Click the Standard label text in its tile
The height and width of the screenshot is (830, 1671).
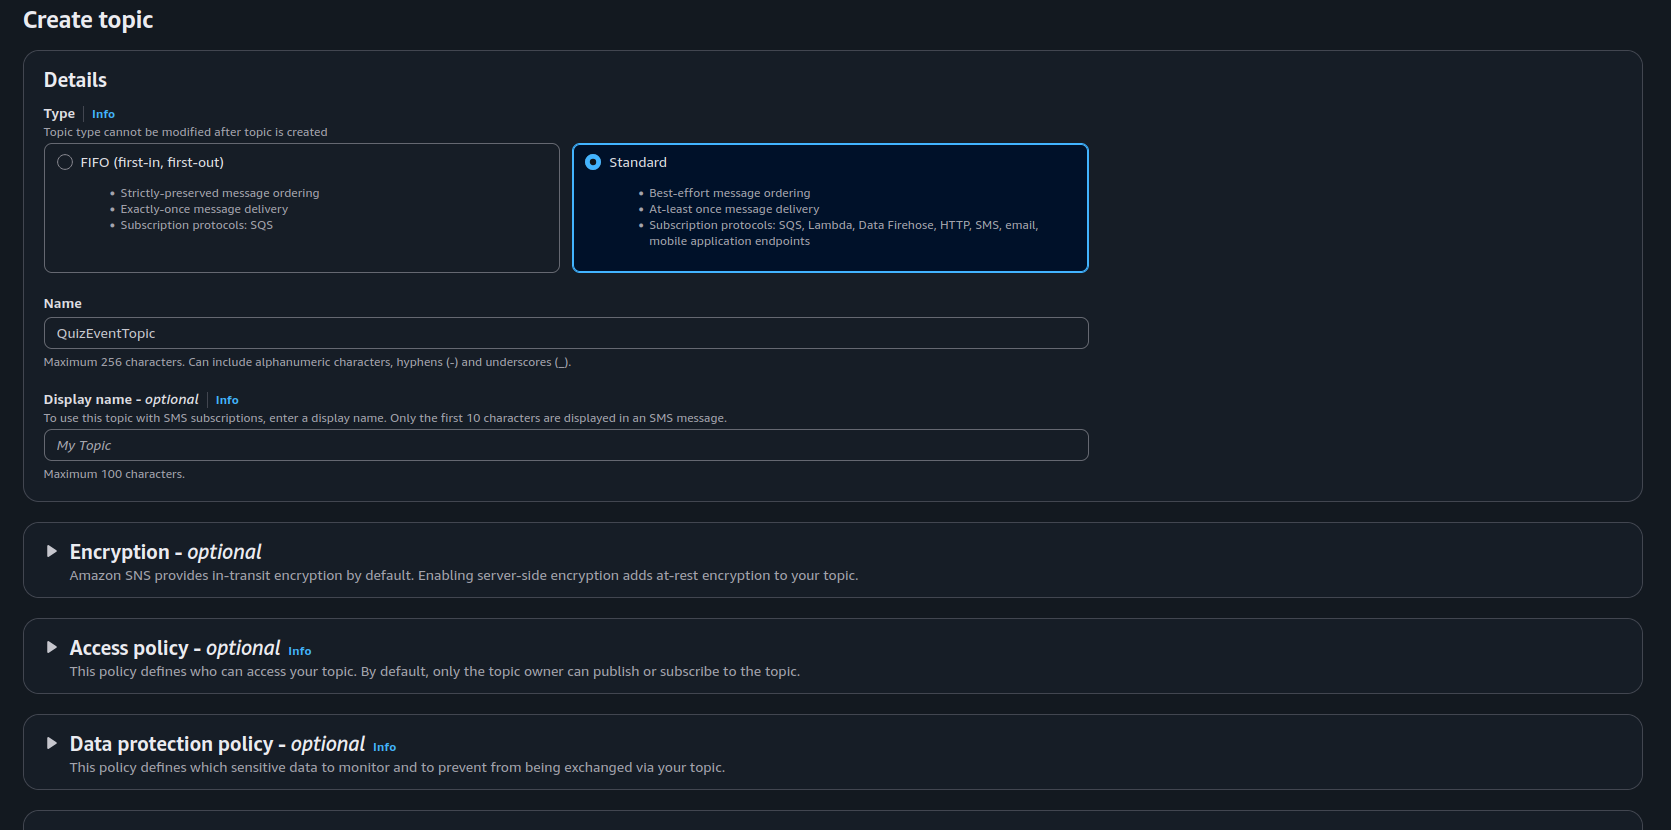tap(638, 162)
